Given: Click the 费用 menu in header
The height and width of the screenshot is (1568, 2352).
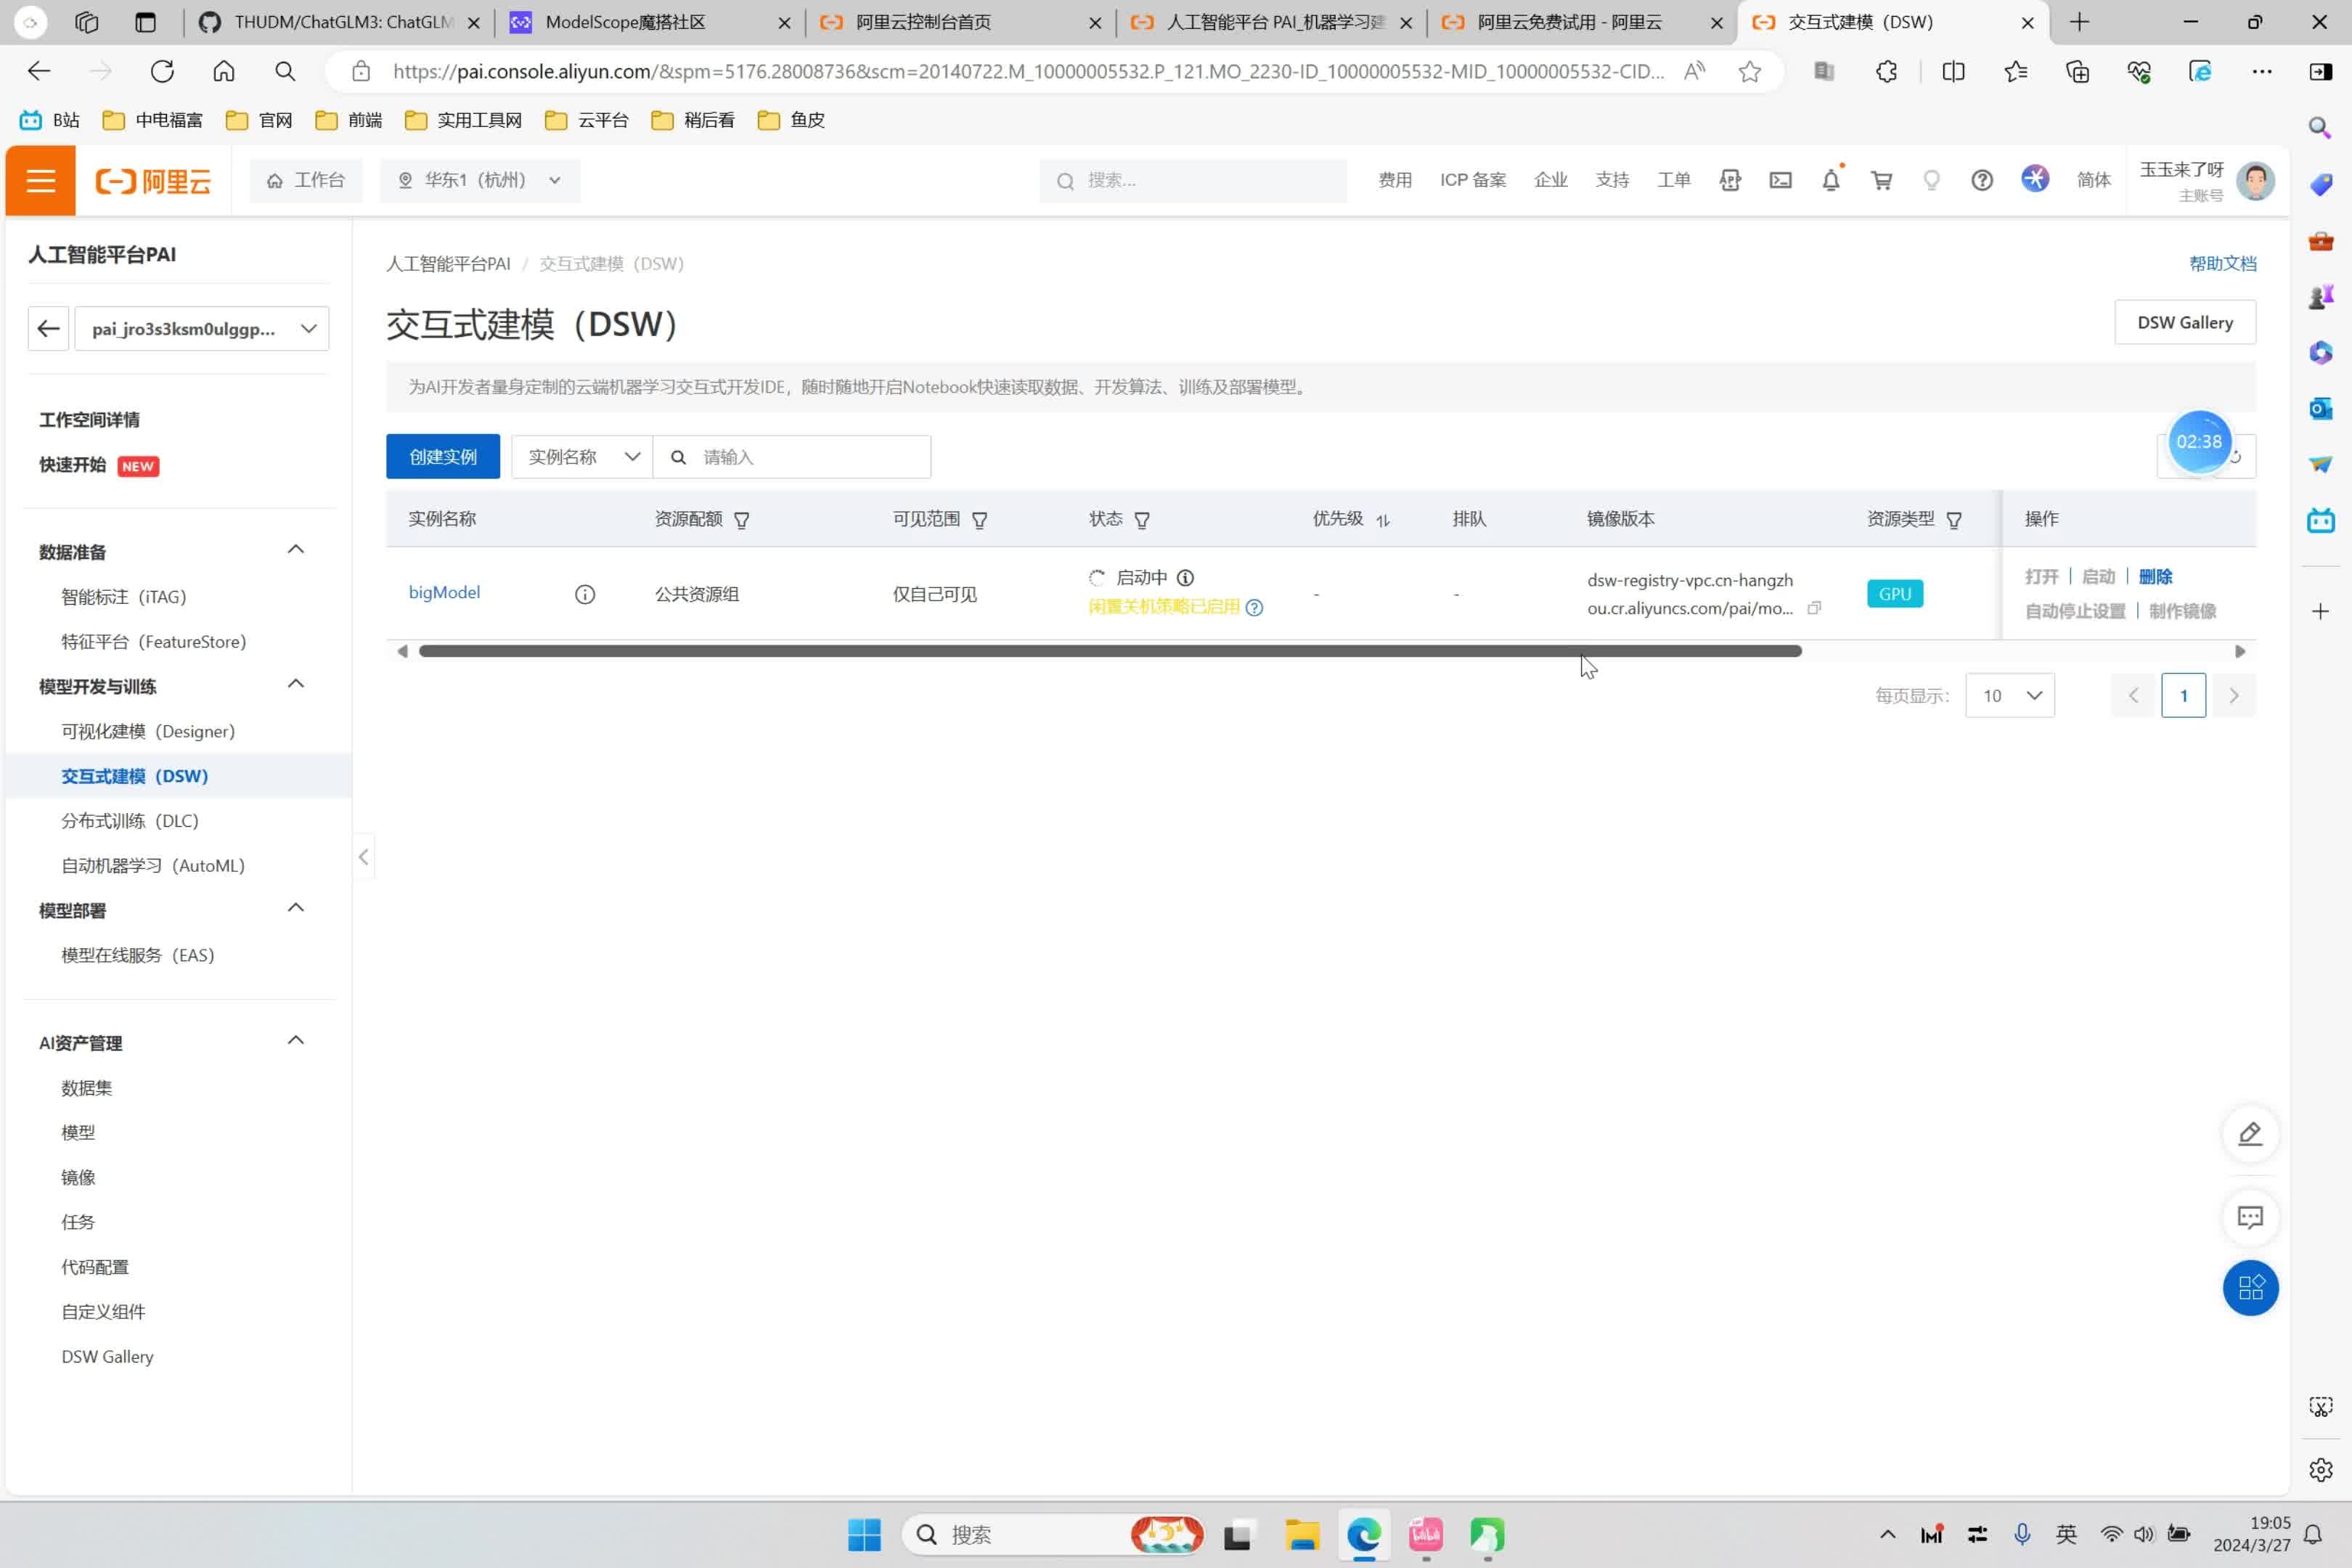Looking at the screenshot, I should [1394, 180].
